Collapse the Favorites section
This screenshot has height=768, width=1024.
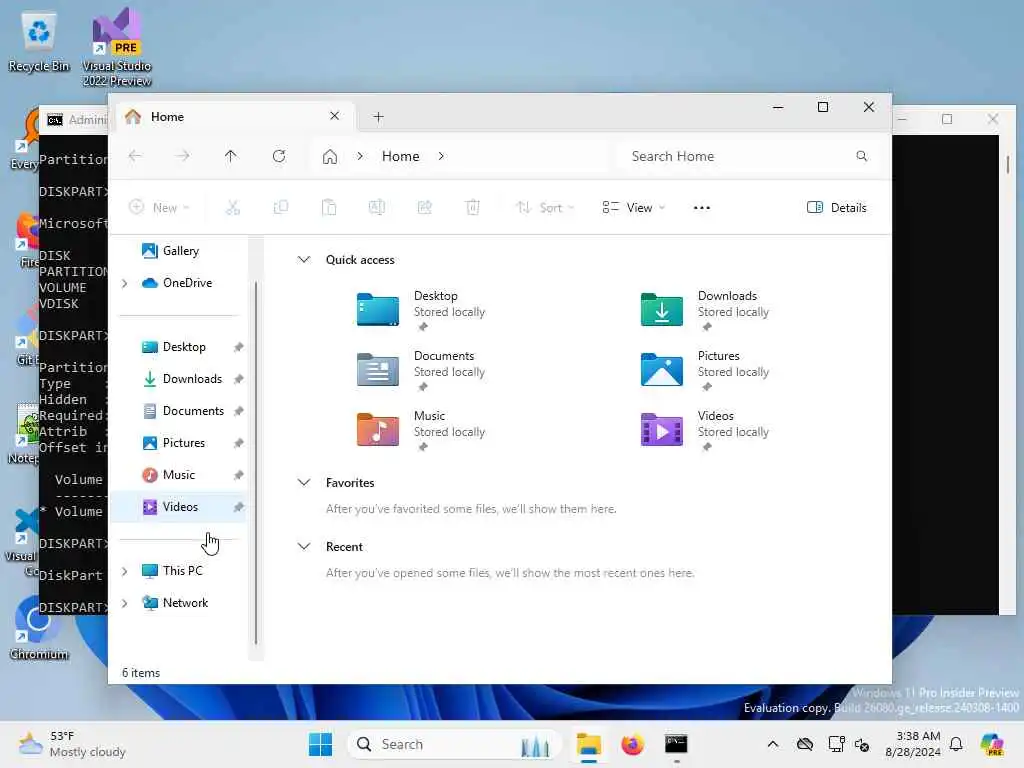304,483
